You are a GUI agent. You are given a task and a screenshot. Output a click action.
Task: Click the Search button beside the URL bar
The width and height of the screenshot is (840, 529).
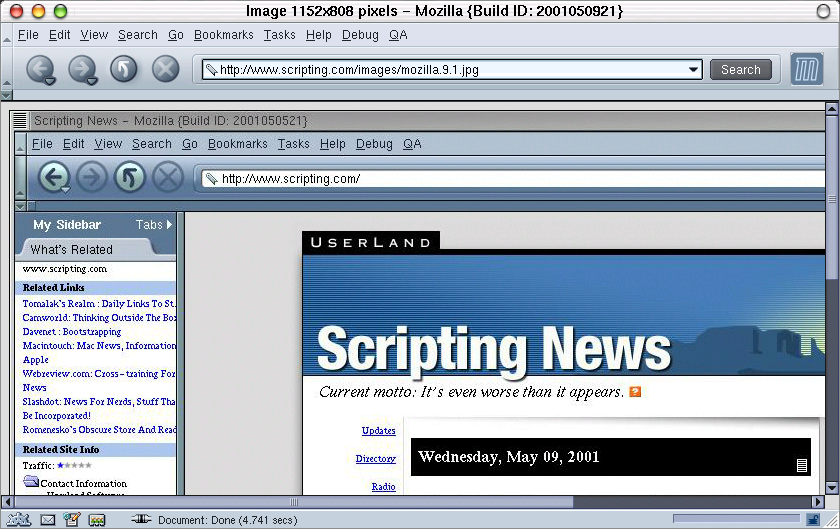(x=740, y=70)
